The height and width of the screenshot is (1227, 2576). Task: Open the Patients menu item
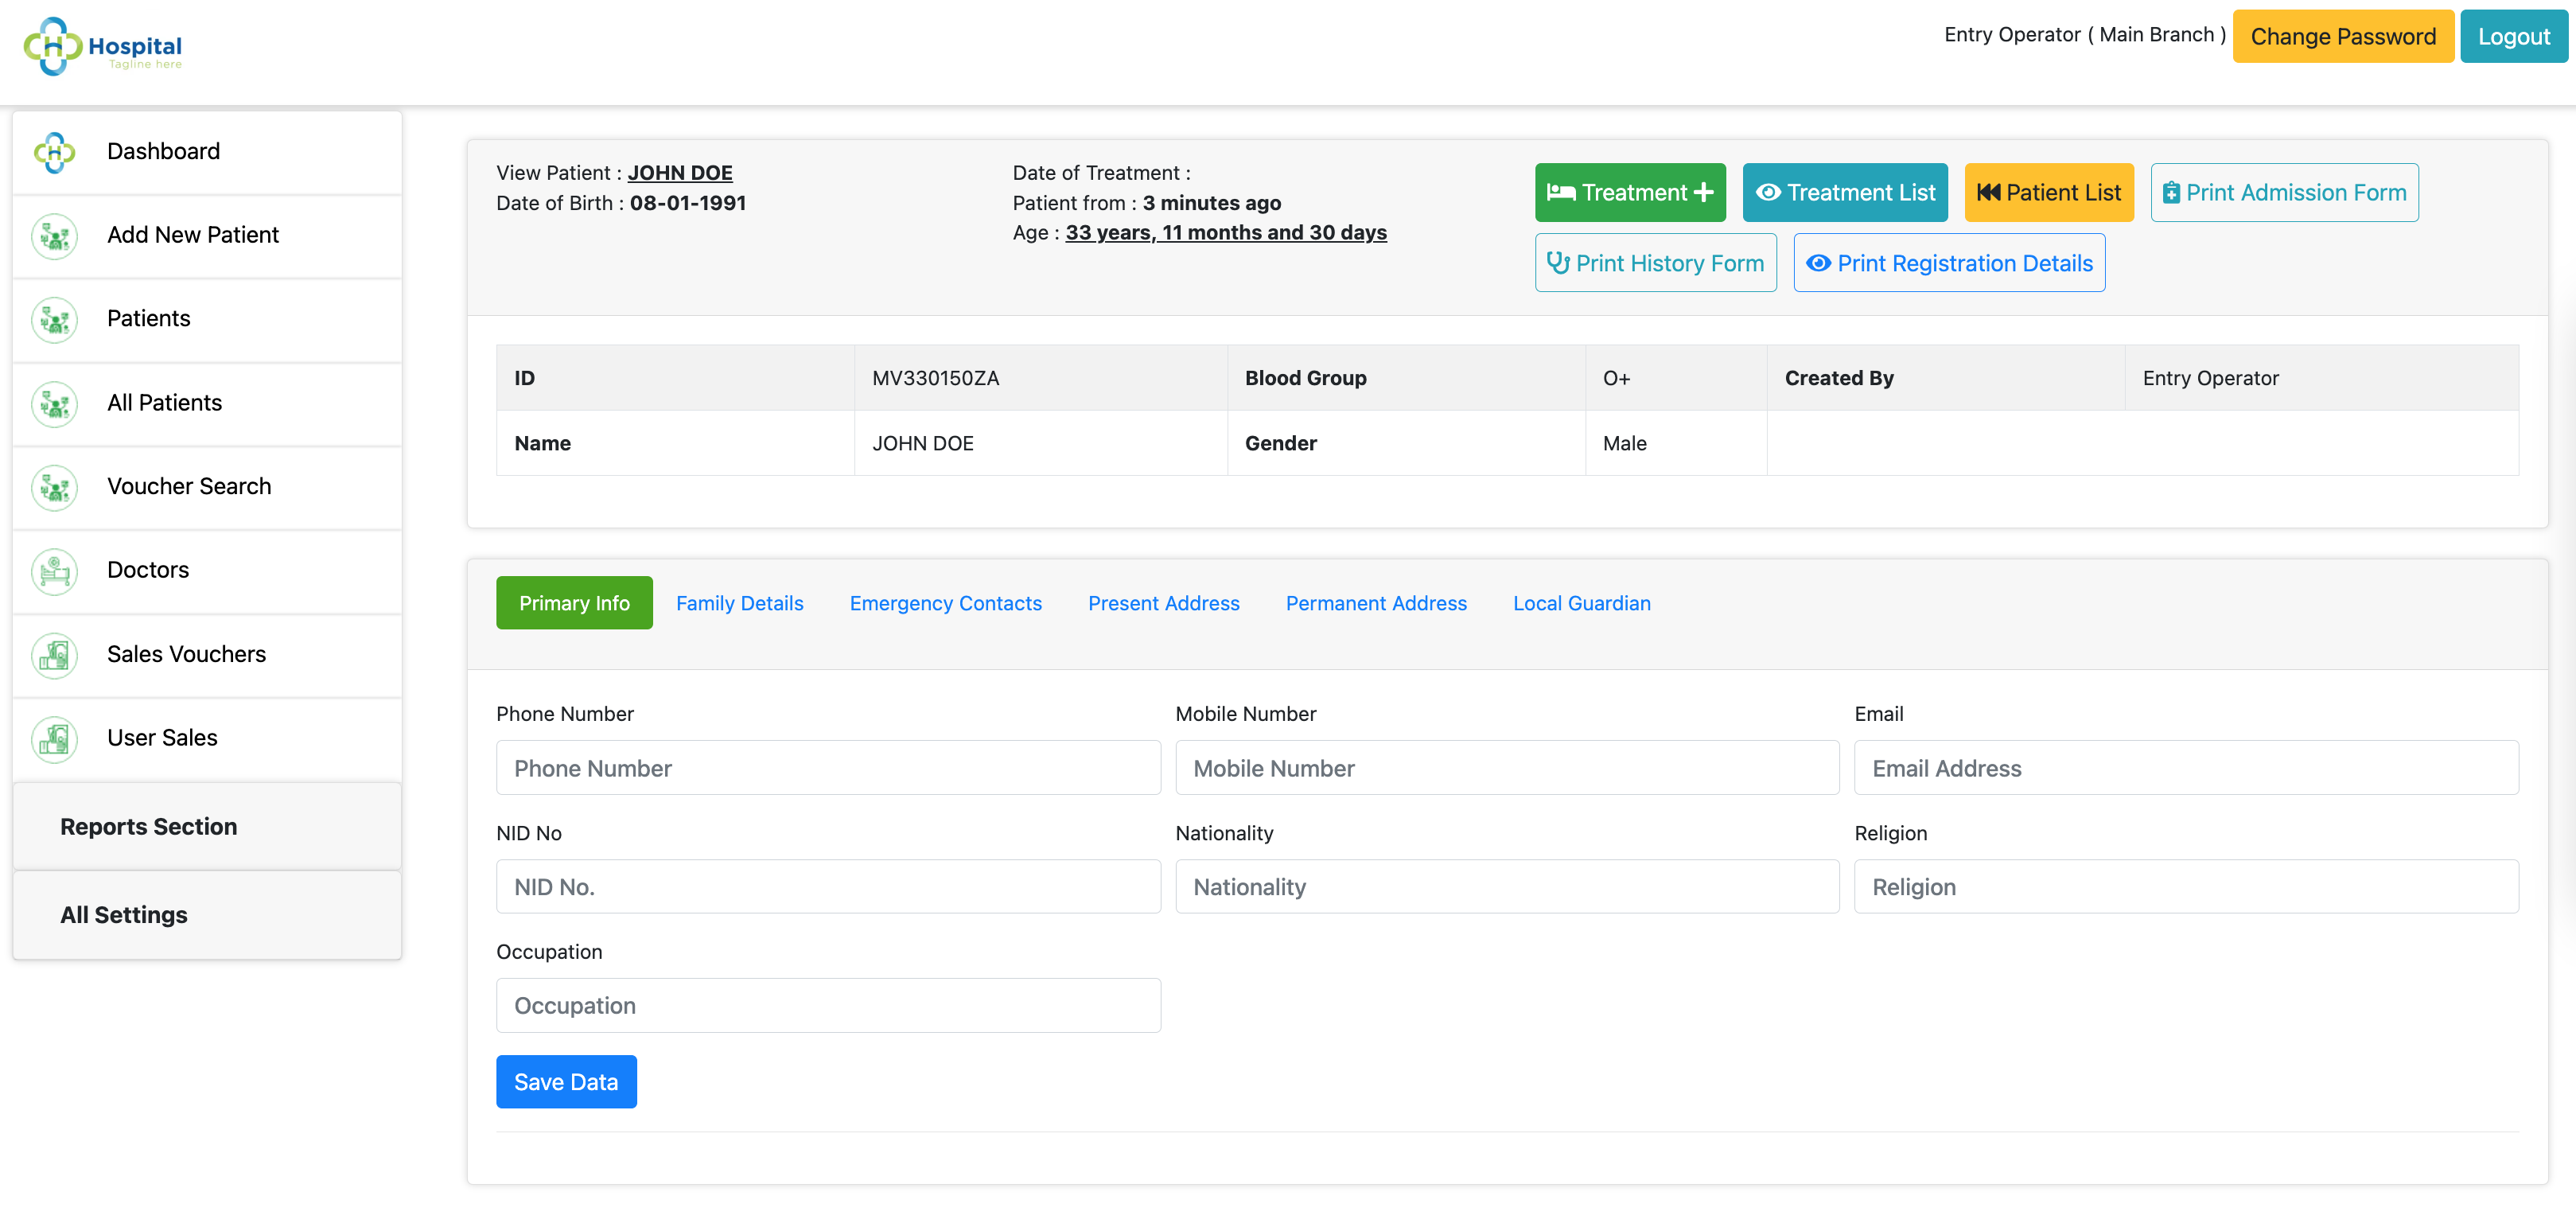pyautogui.click(x=207, y=320)
